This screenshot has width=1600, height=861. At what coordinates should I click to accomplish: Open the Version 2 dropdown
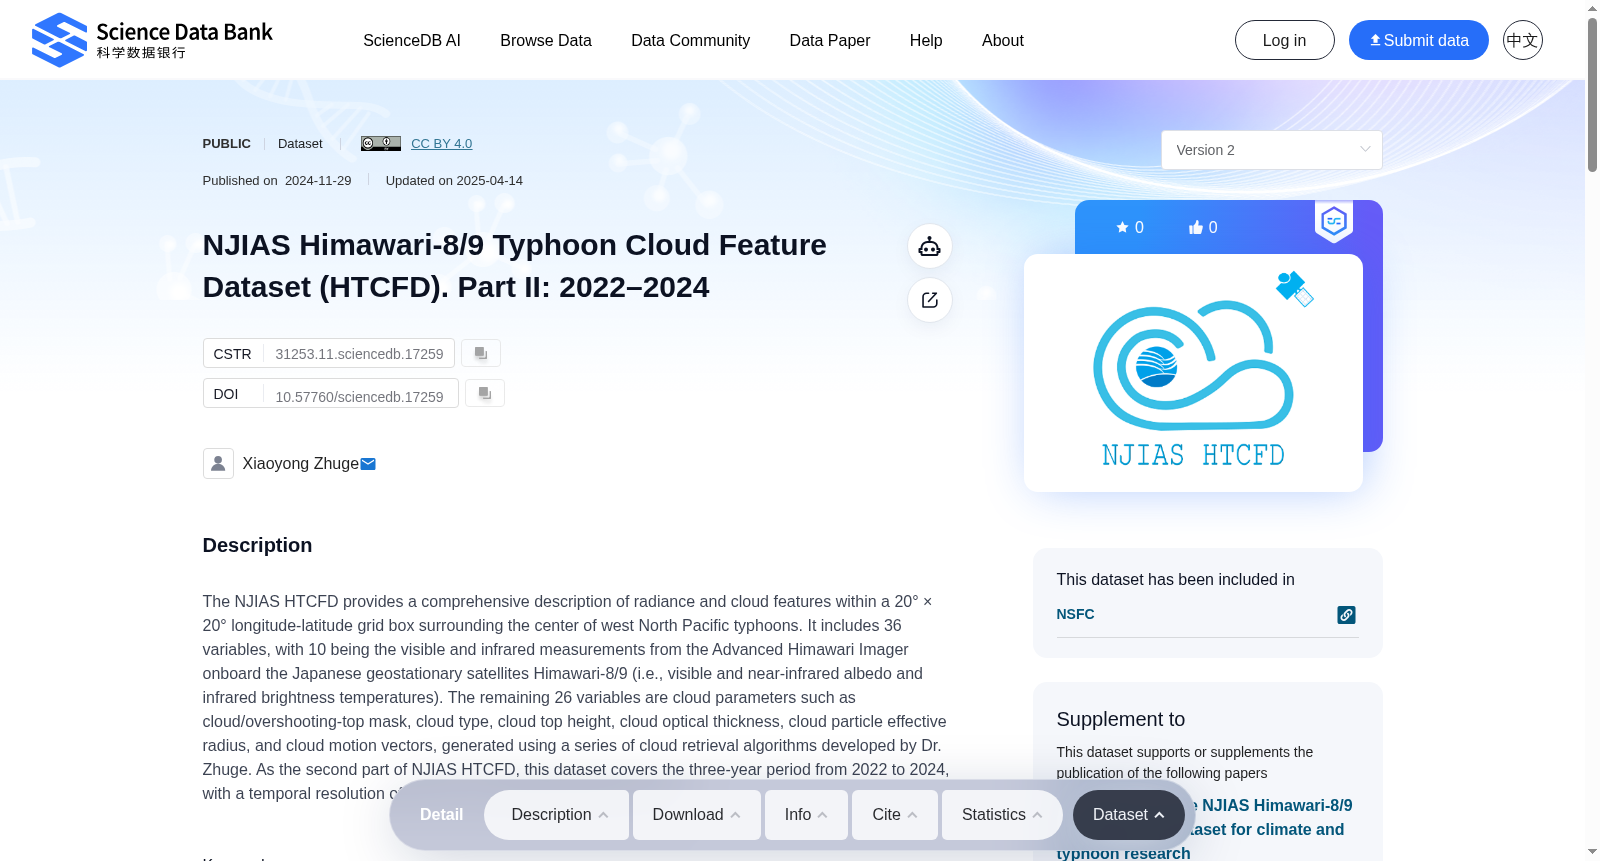click(1272, 150)
